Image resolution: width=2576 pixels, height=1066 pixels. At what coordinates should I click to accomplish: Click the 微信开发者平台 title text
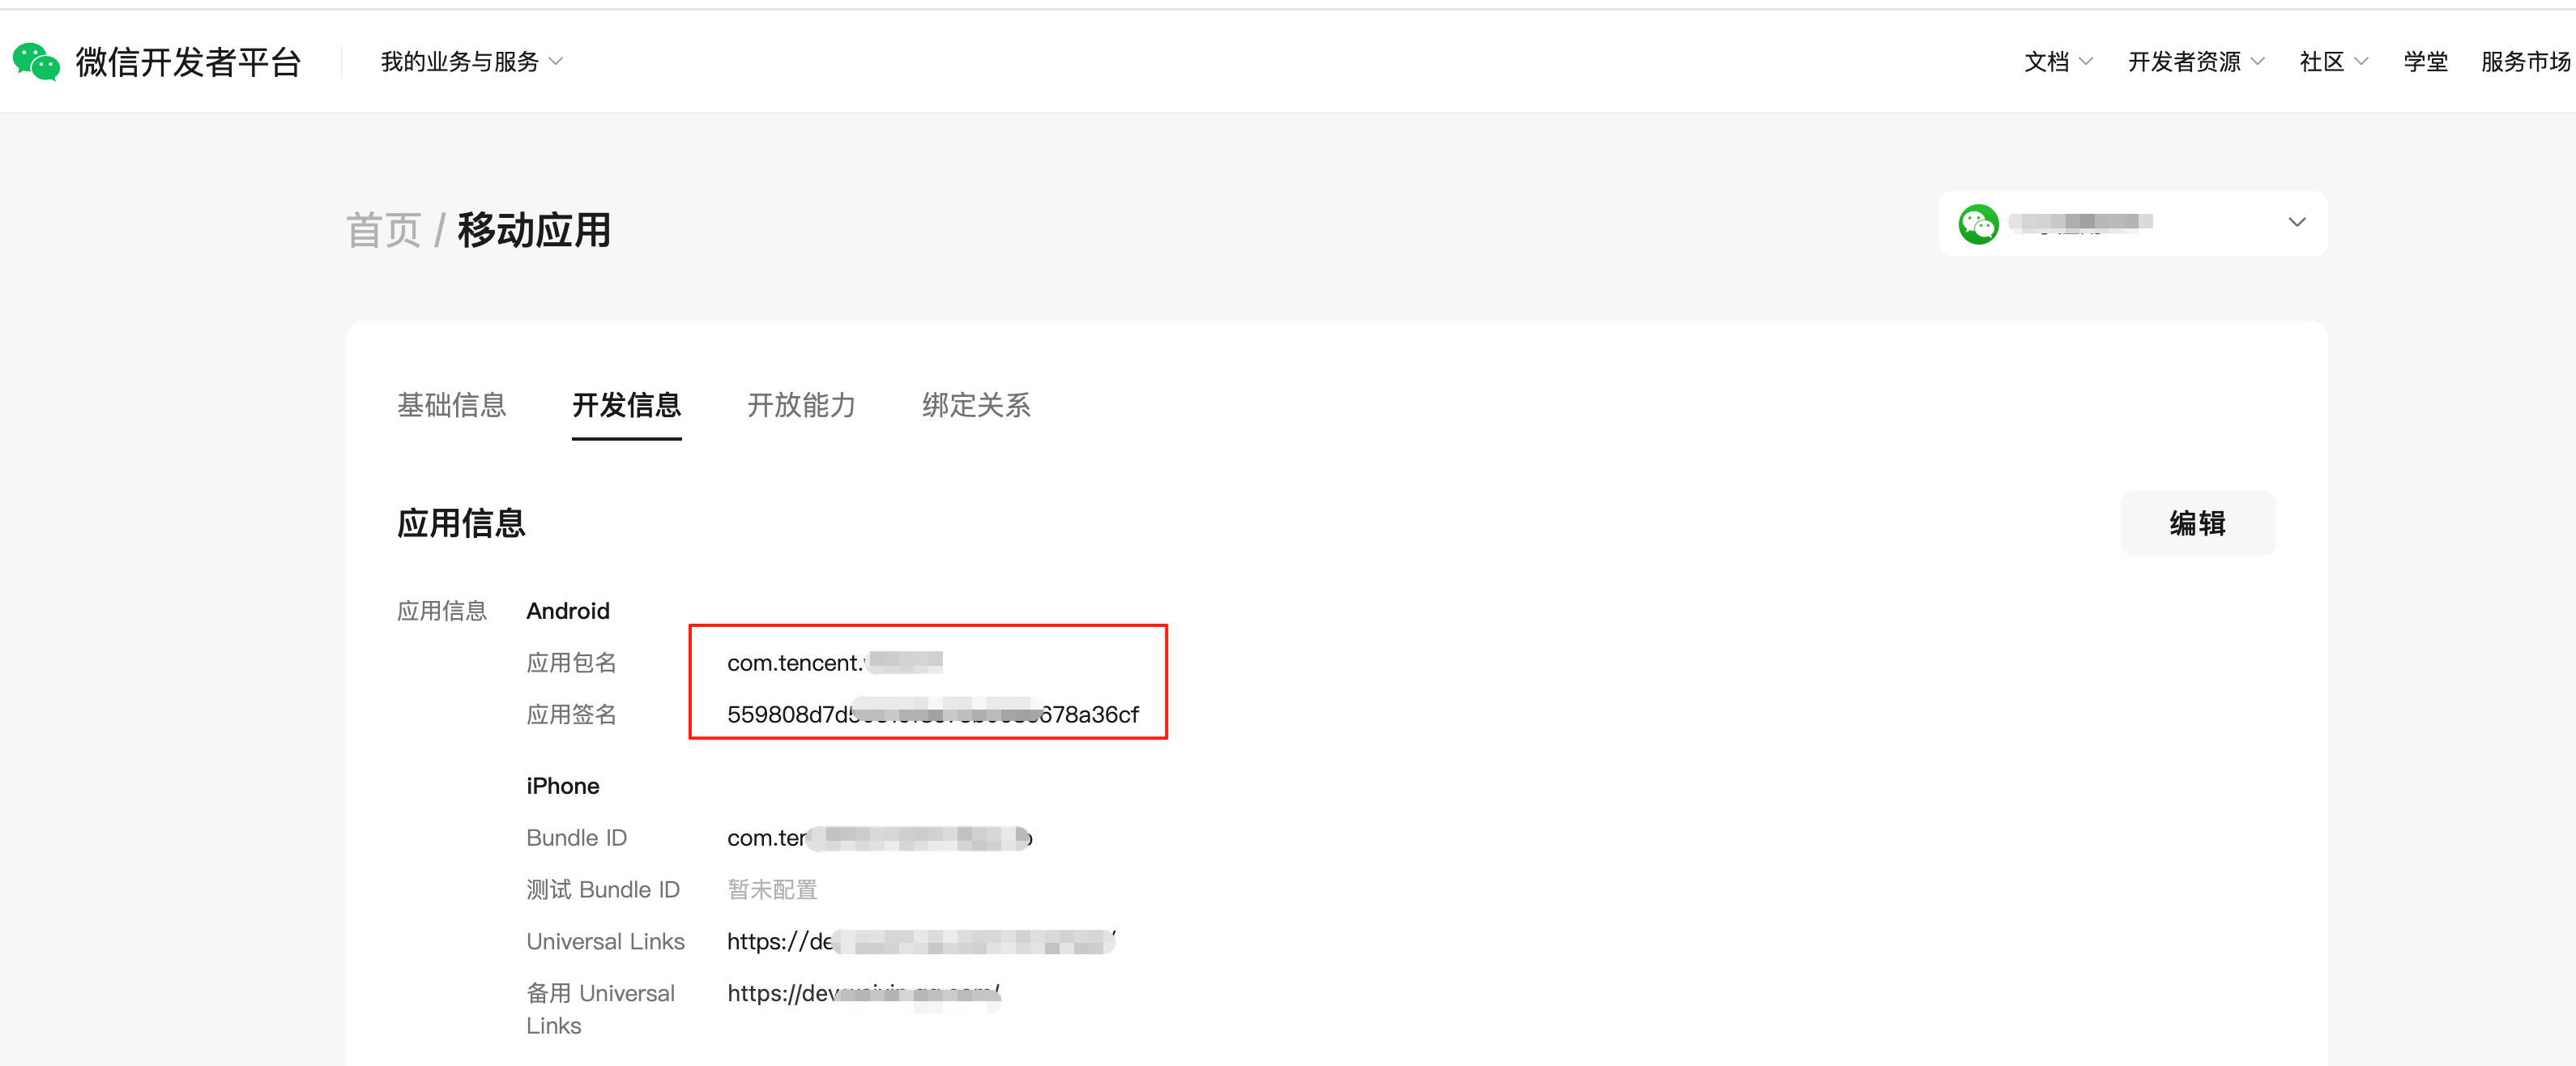point(188,62)
